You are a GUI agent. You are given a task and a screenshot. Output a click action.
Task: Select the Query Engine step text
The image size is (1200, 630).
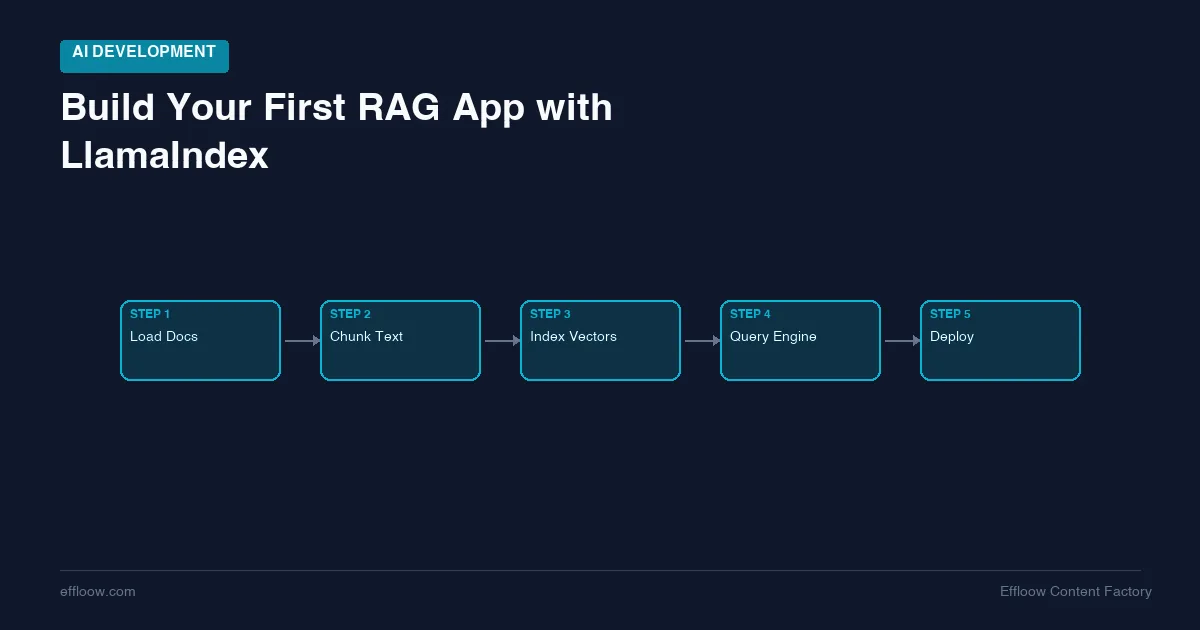click(x=773, y=337)
